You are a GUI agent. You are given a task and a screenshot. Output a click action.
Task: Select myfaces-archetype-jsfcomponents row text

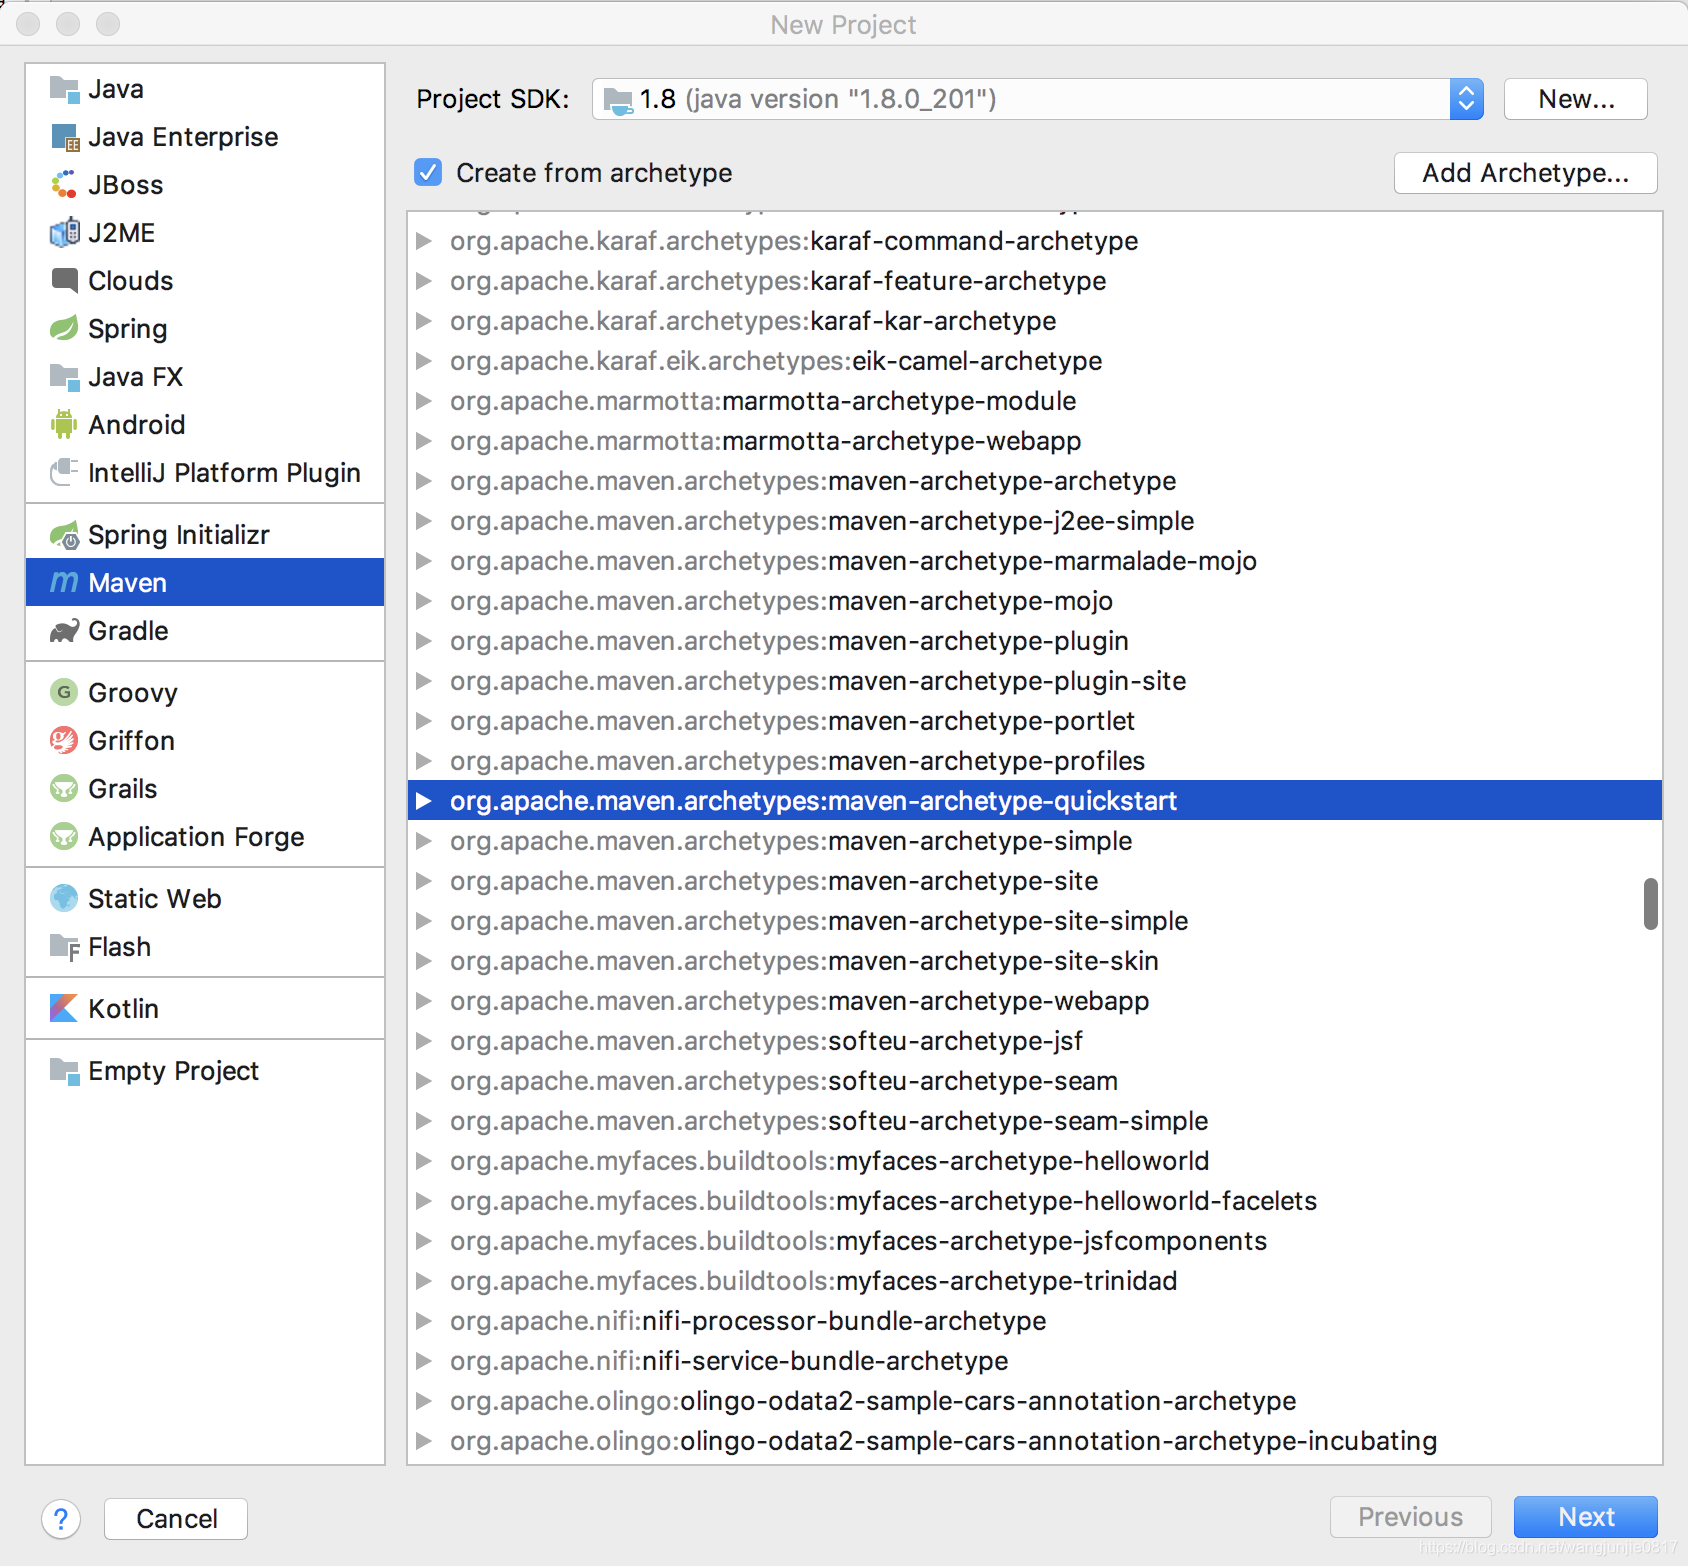click(x=858, y=1241)
